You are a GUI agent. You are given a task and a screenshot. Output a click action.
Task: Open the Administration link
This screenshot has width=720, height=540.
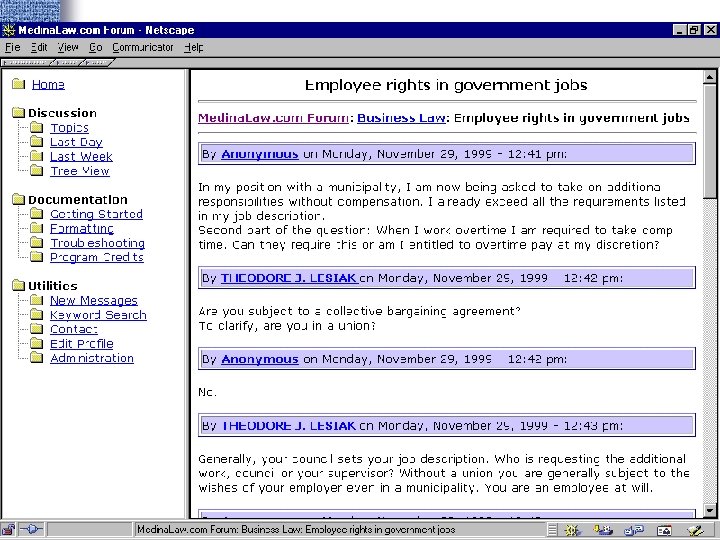(x=92, y=358)
